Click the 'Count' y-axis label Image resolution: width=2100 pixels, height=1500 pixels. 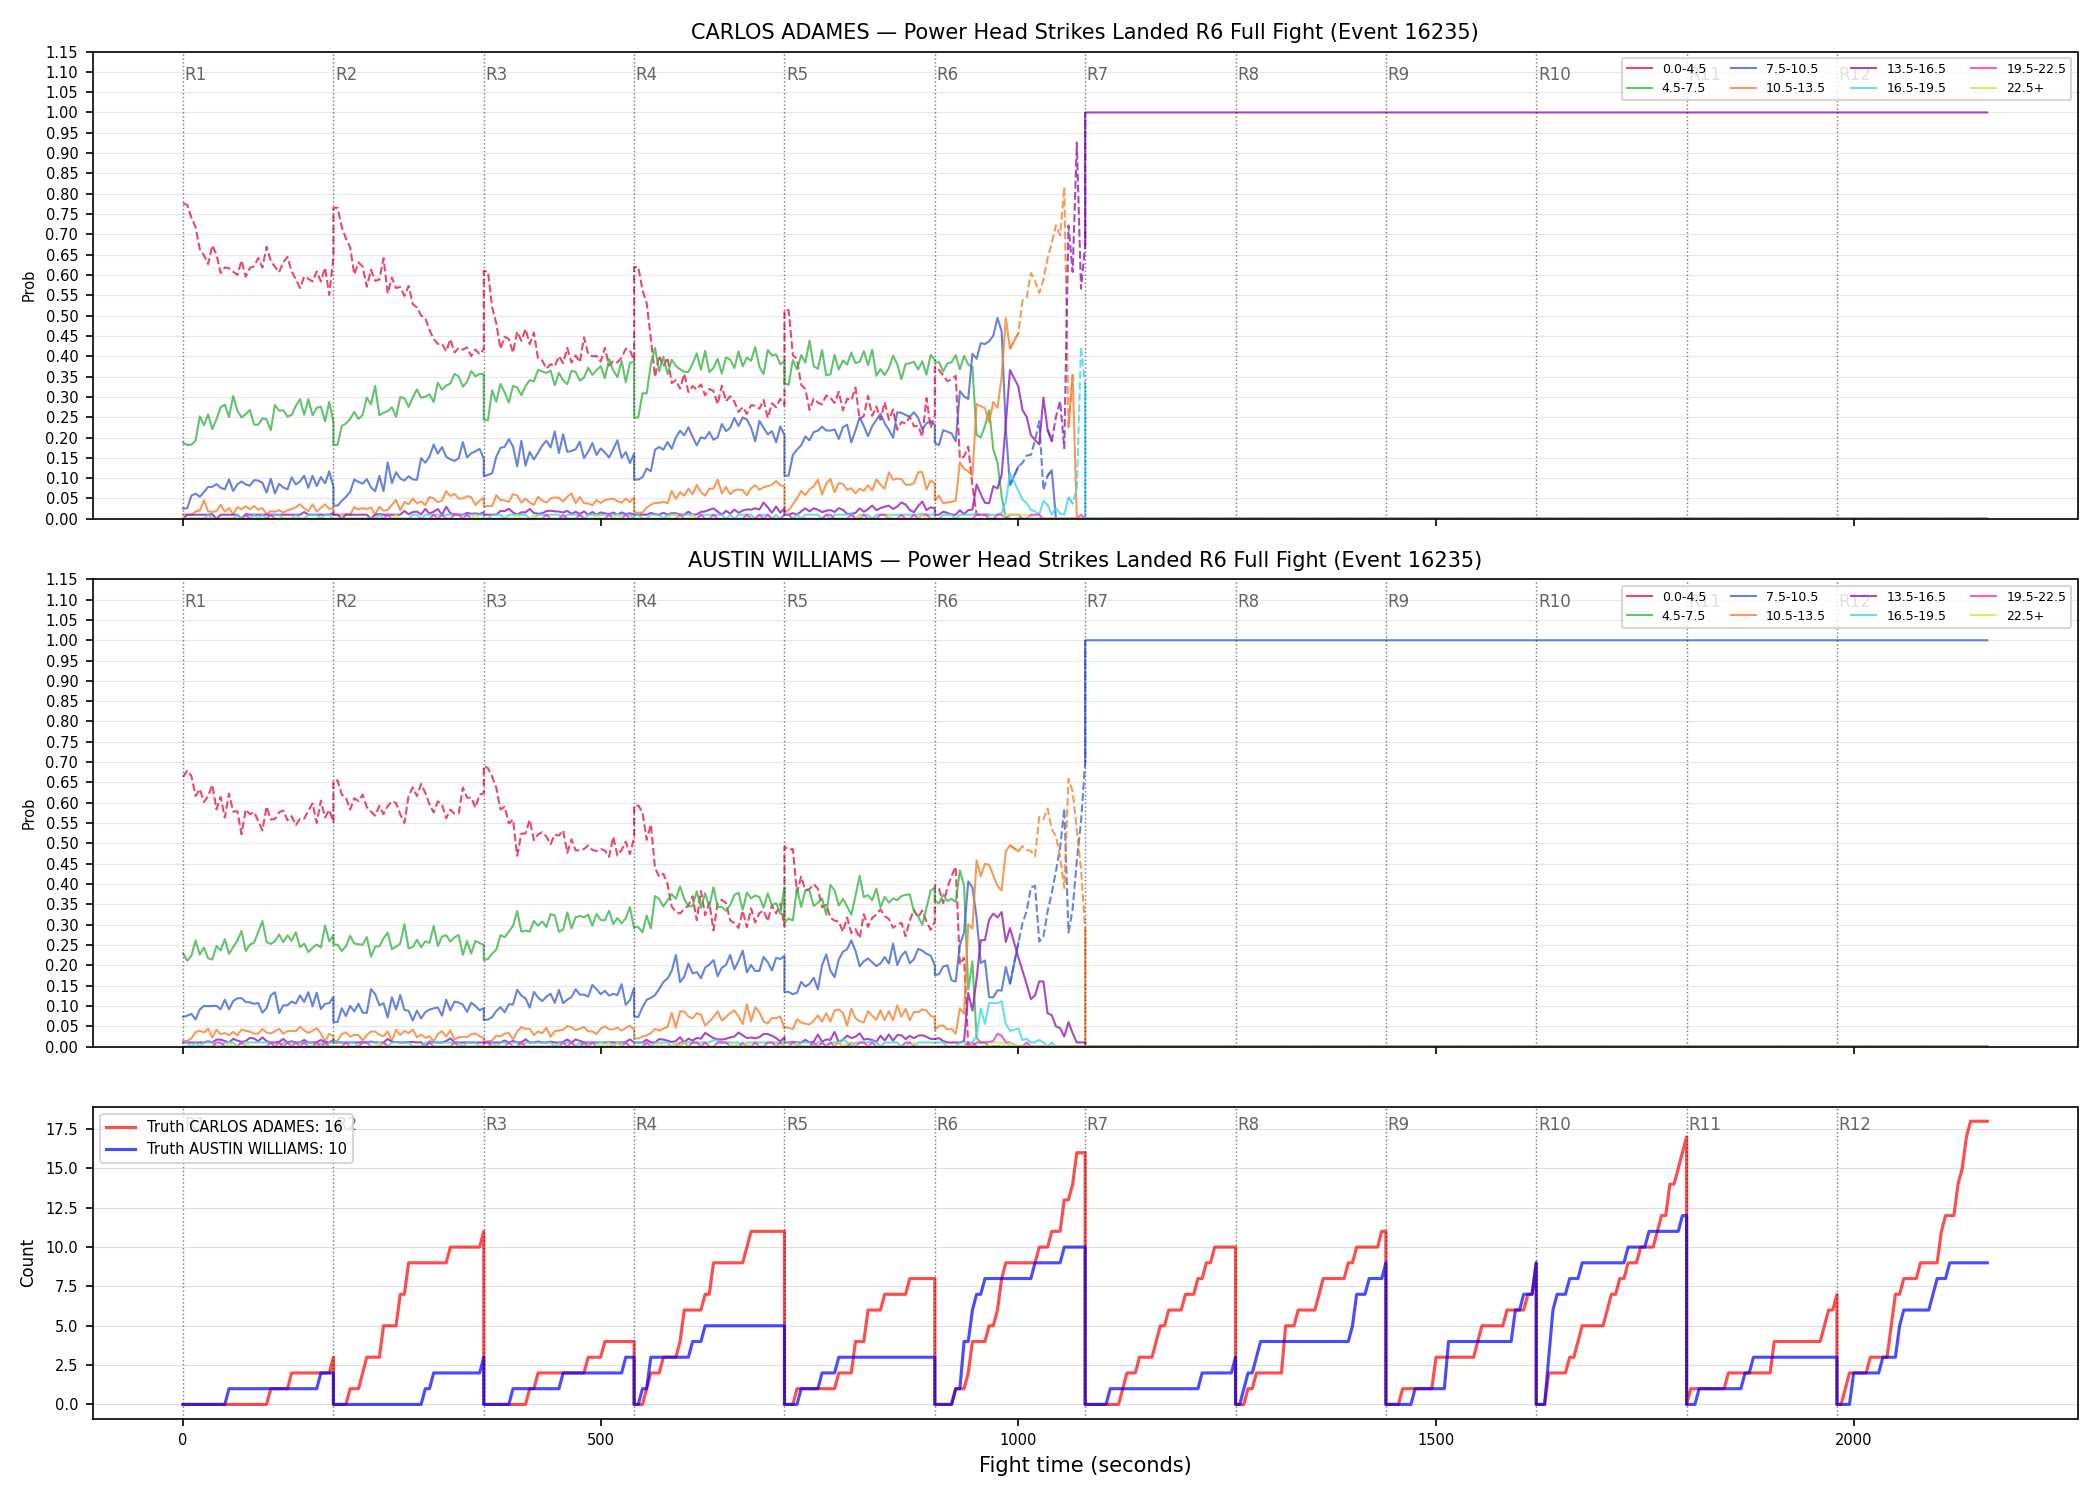click(27, 1263)
